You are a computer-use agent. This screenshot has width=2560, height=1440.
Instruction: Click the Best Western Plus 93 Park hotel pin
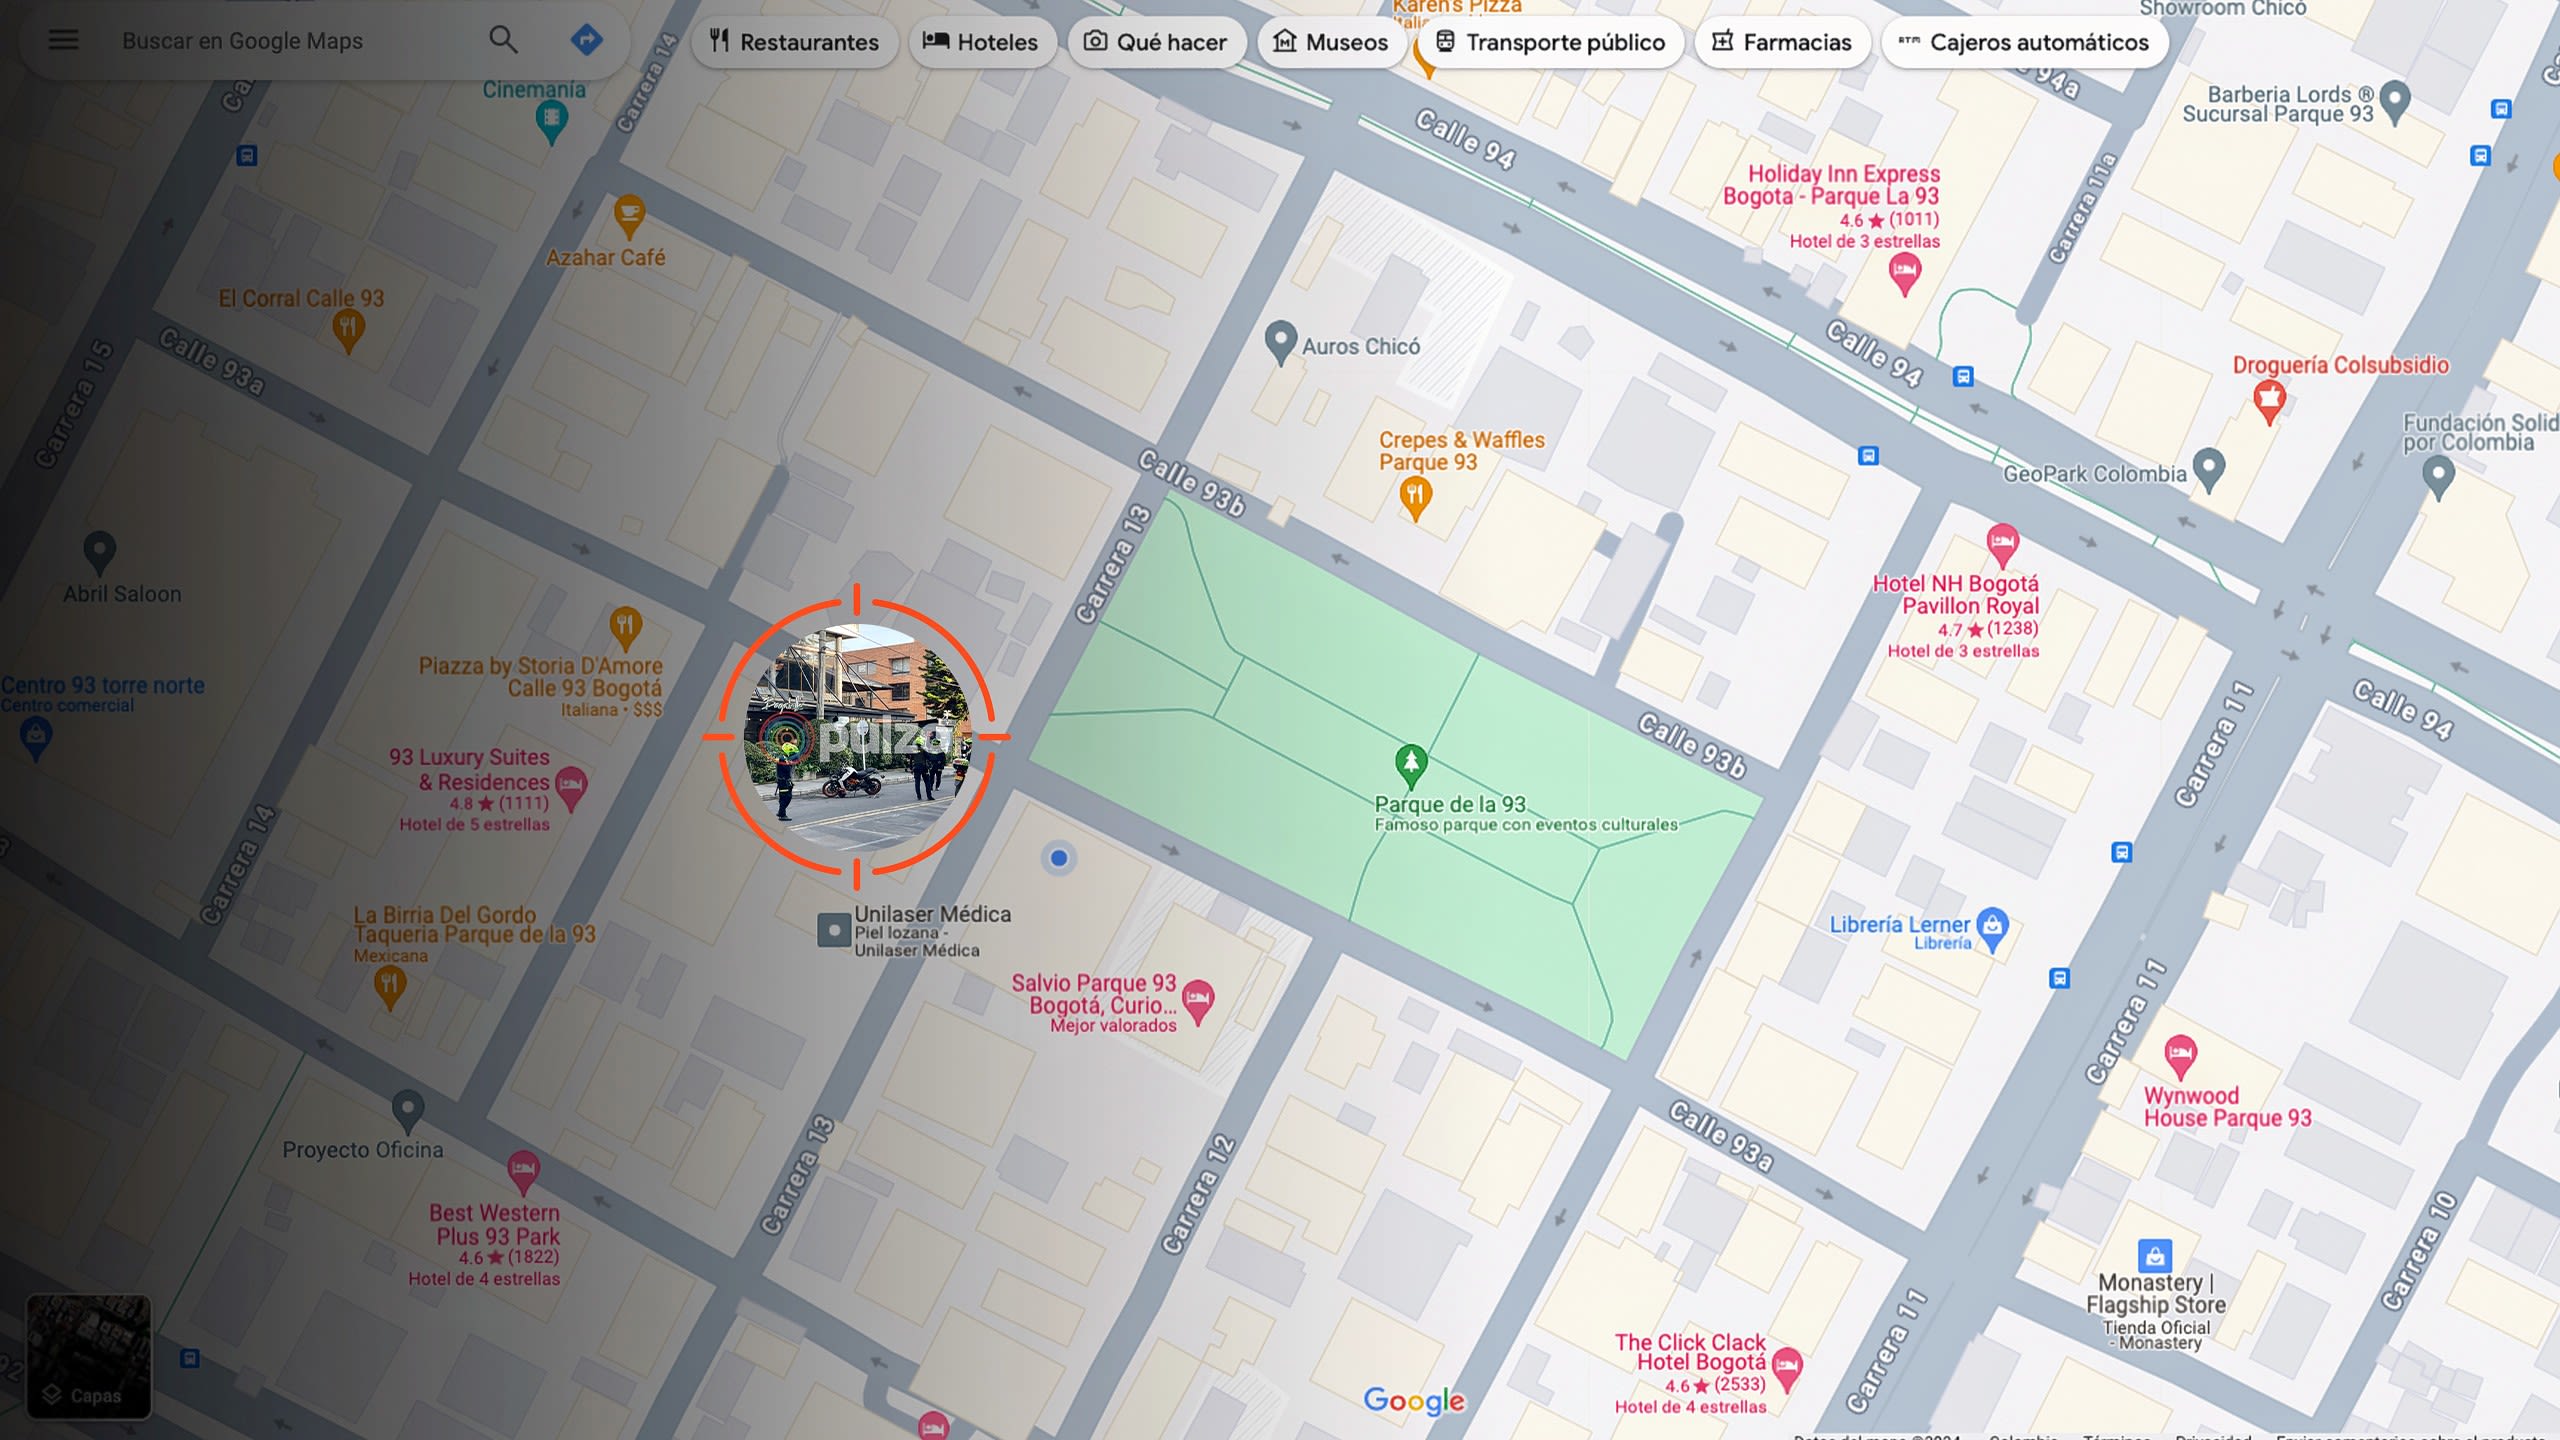coord(523,1173)
